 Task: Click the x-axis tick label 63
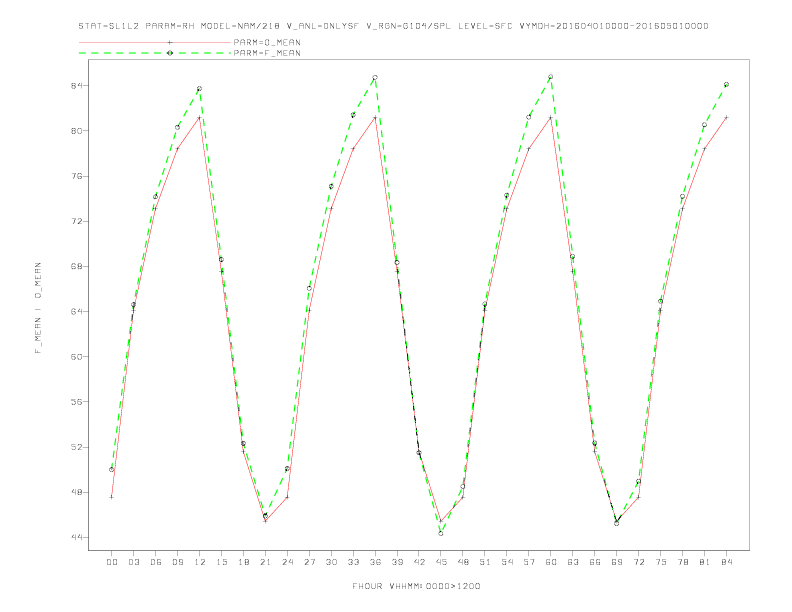pos(573,562)
